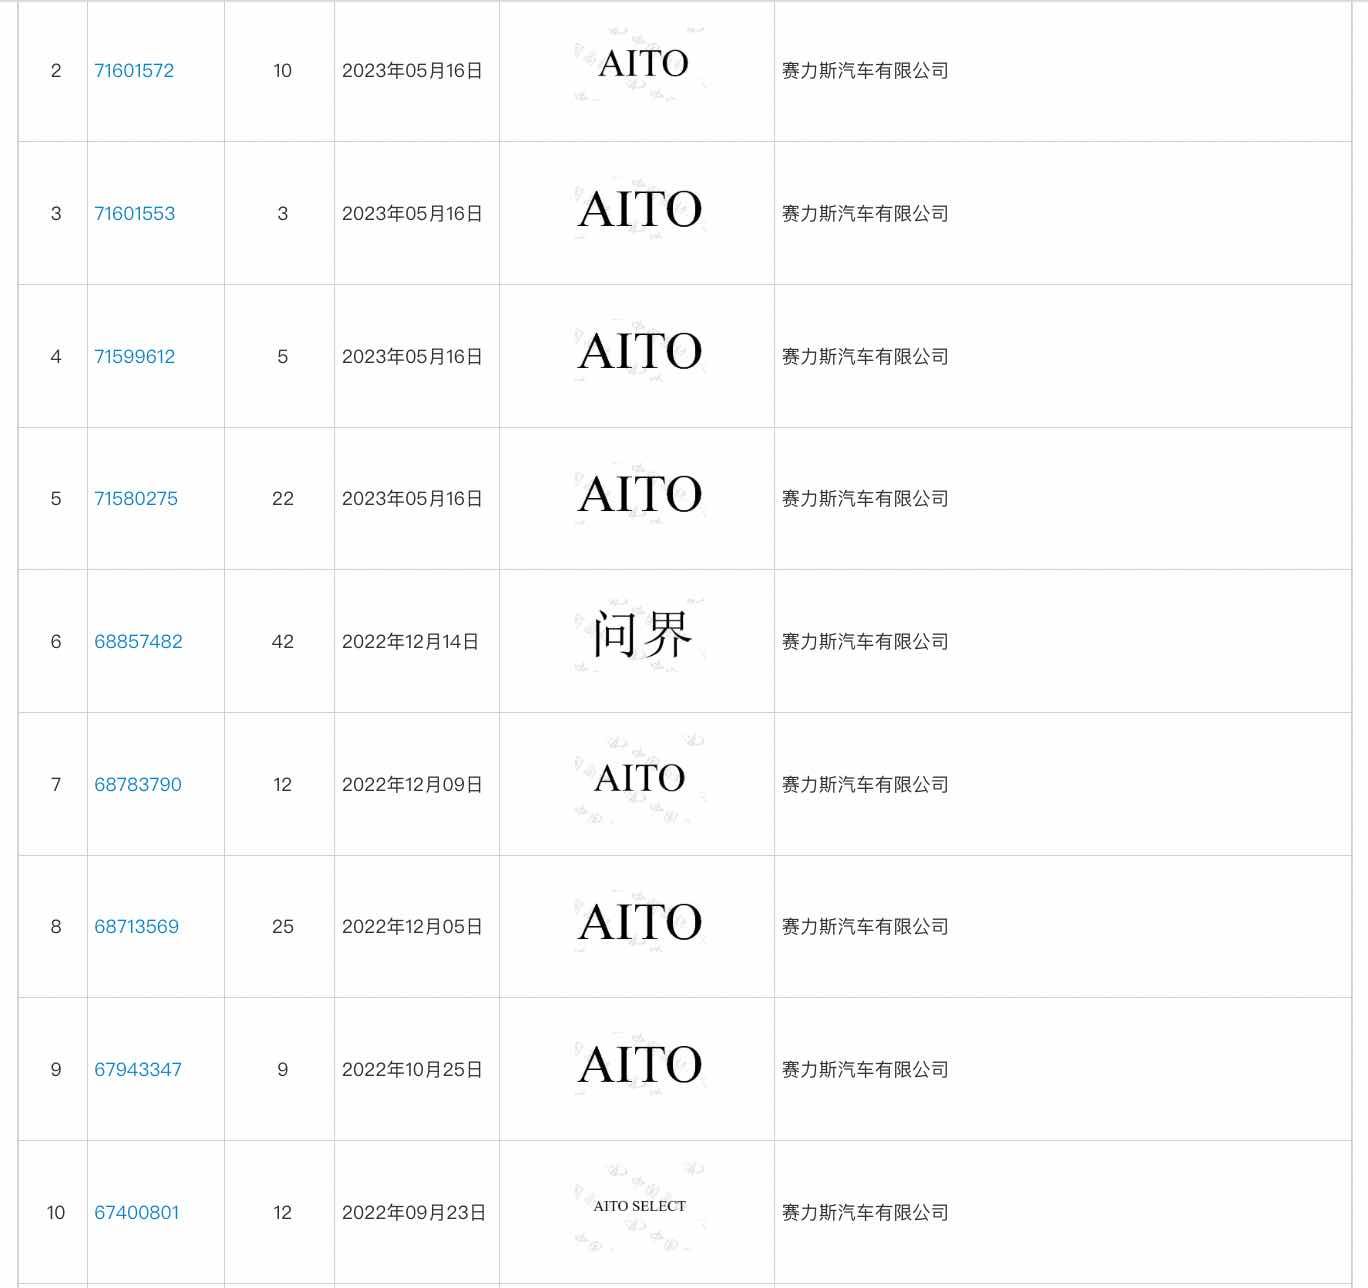Open trademark application 71599612
The height and width of the screenshot is (1288, 1368).
tap(134, 357)
